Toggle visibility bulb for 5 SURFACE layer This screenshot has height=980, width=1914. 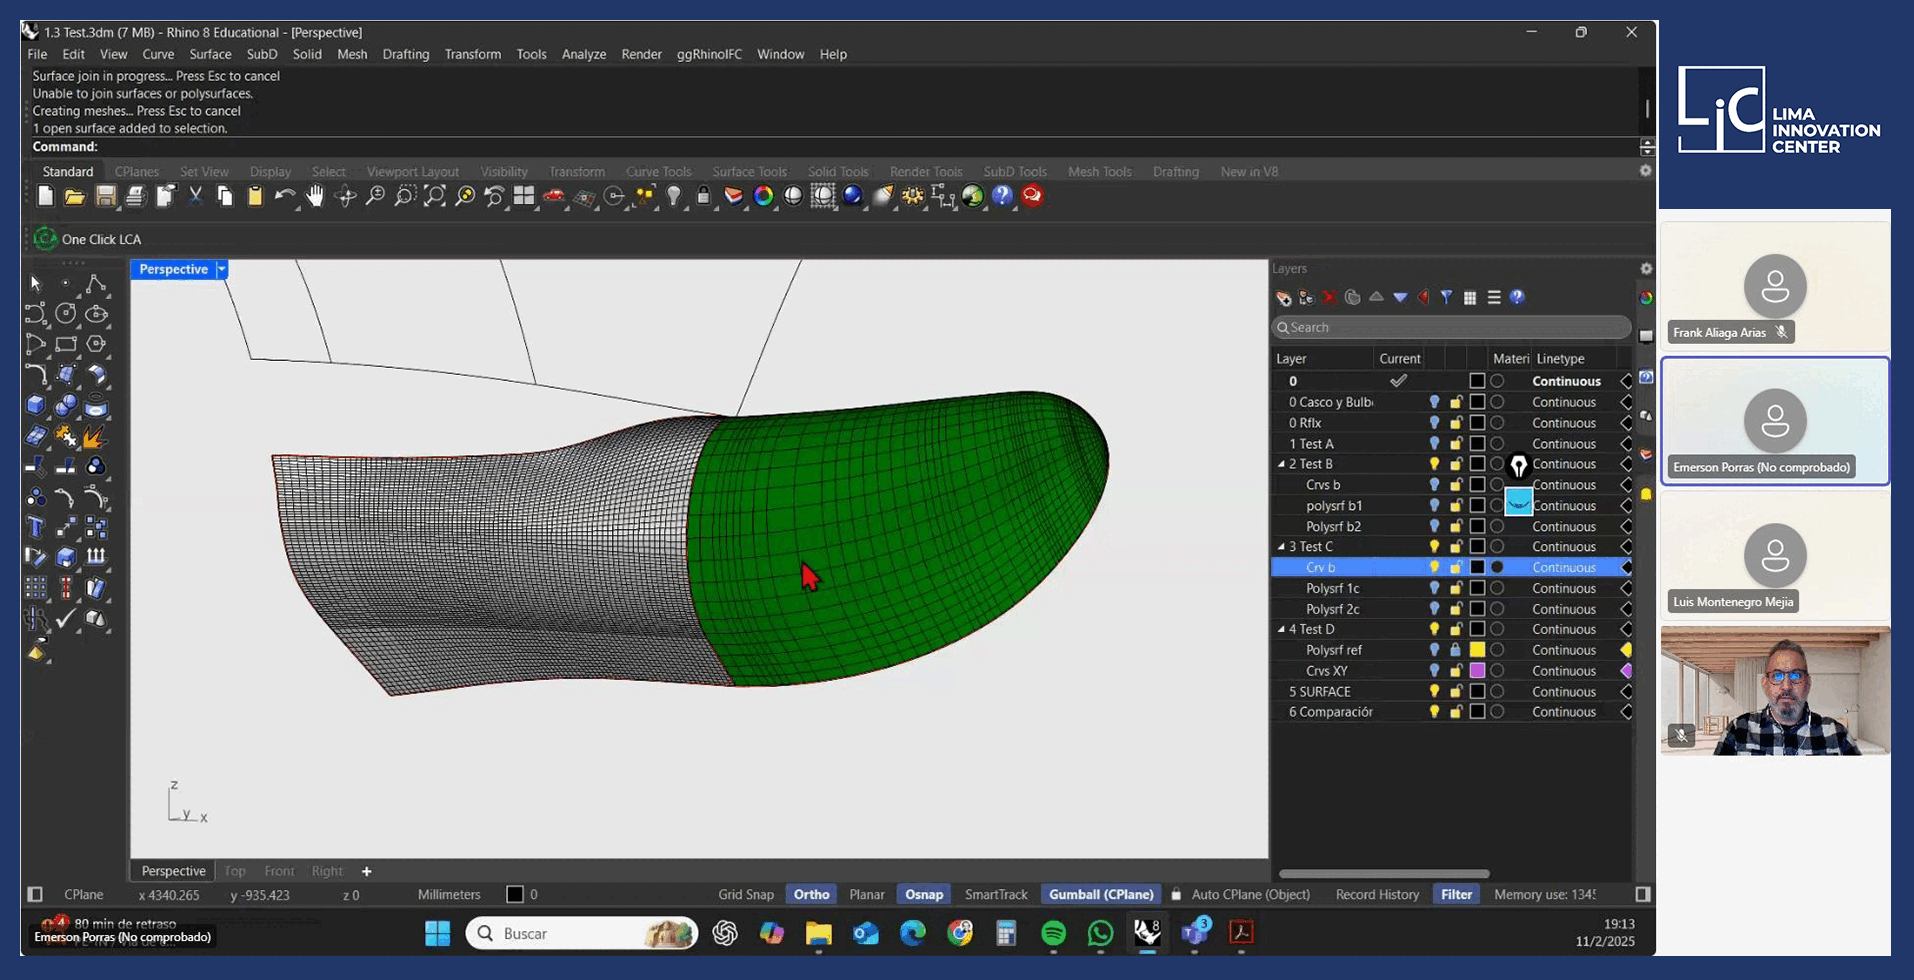click(1434, 691)
